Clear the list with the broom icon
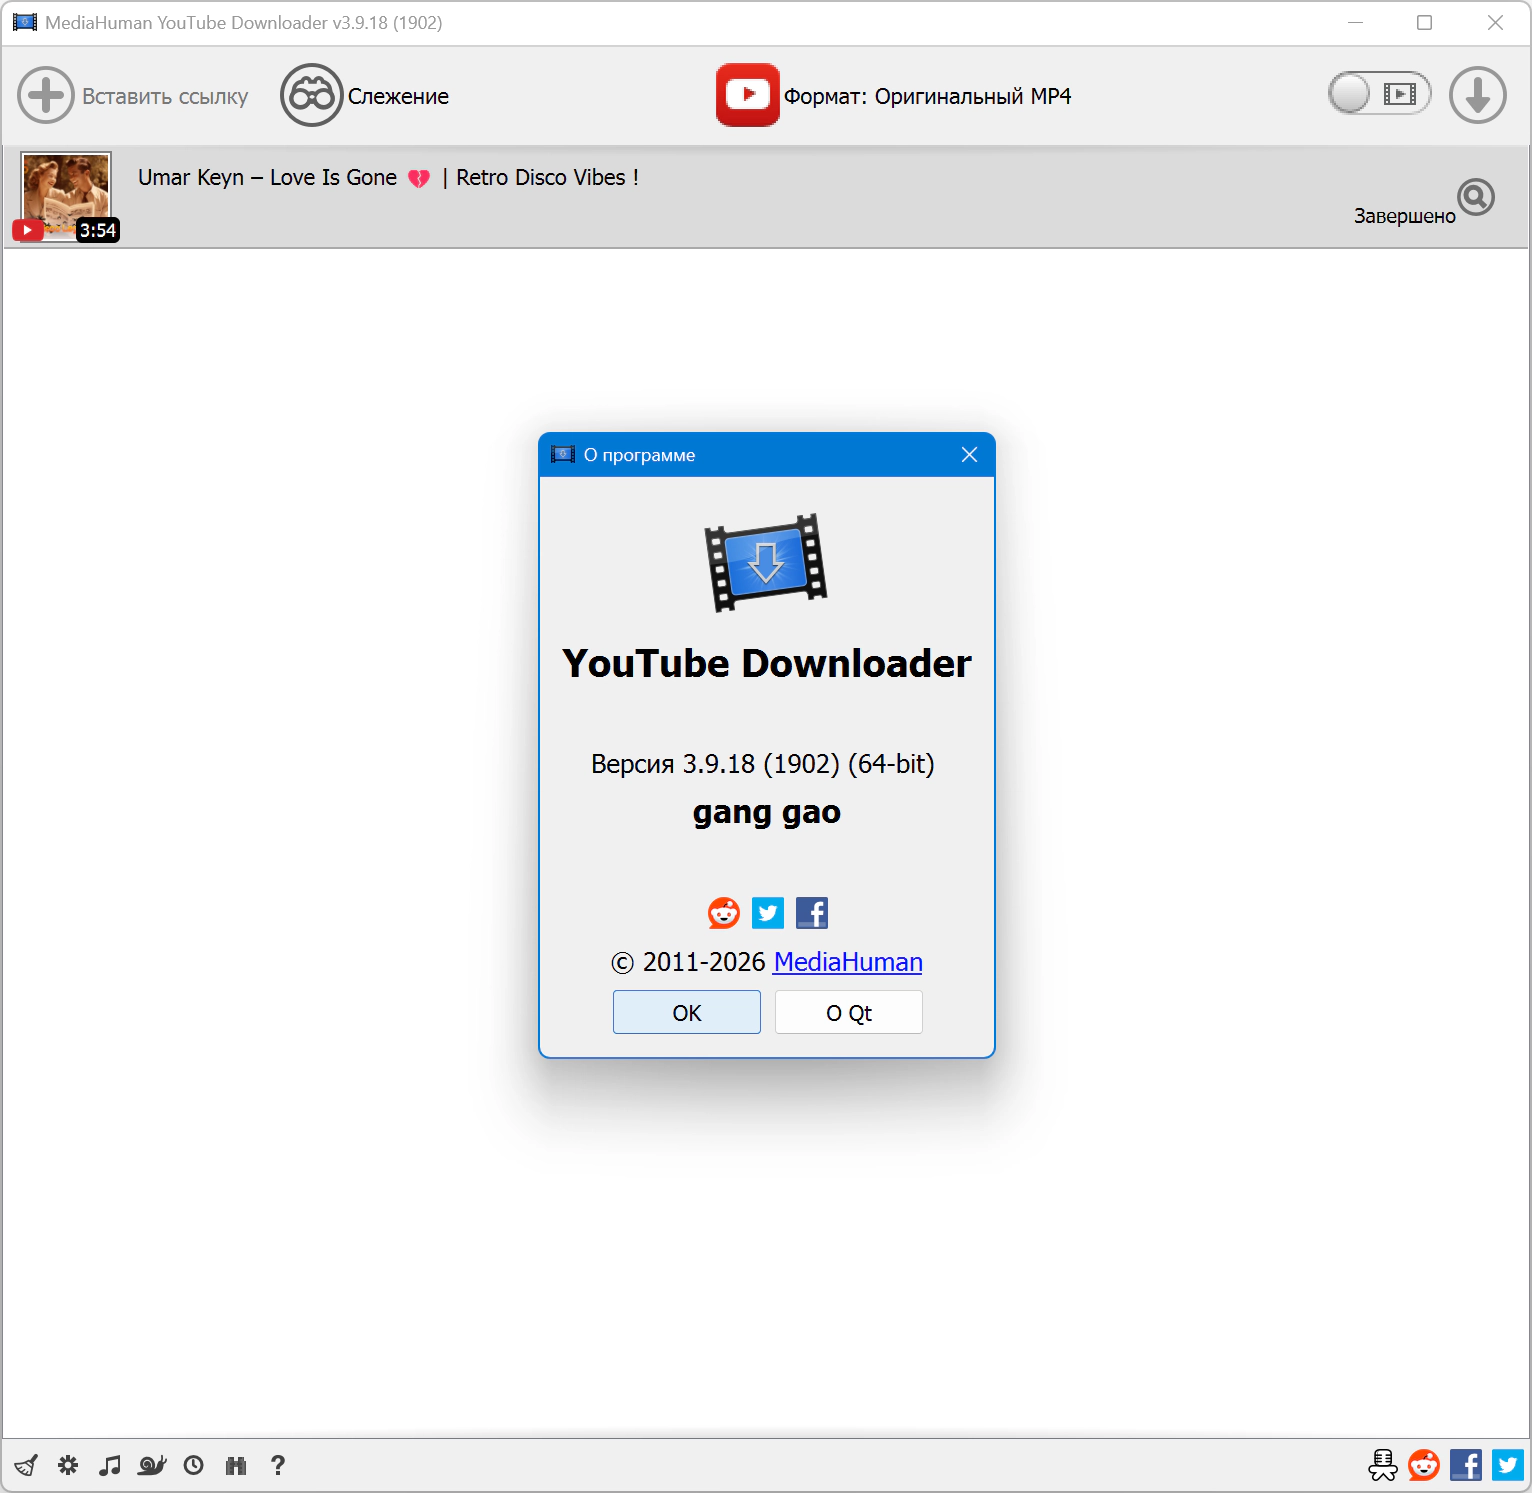 [26, 1465]
